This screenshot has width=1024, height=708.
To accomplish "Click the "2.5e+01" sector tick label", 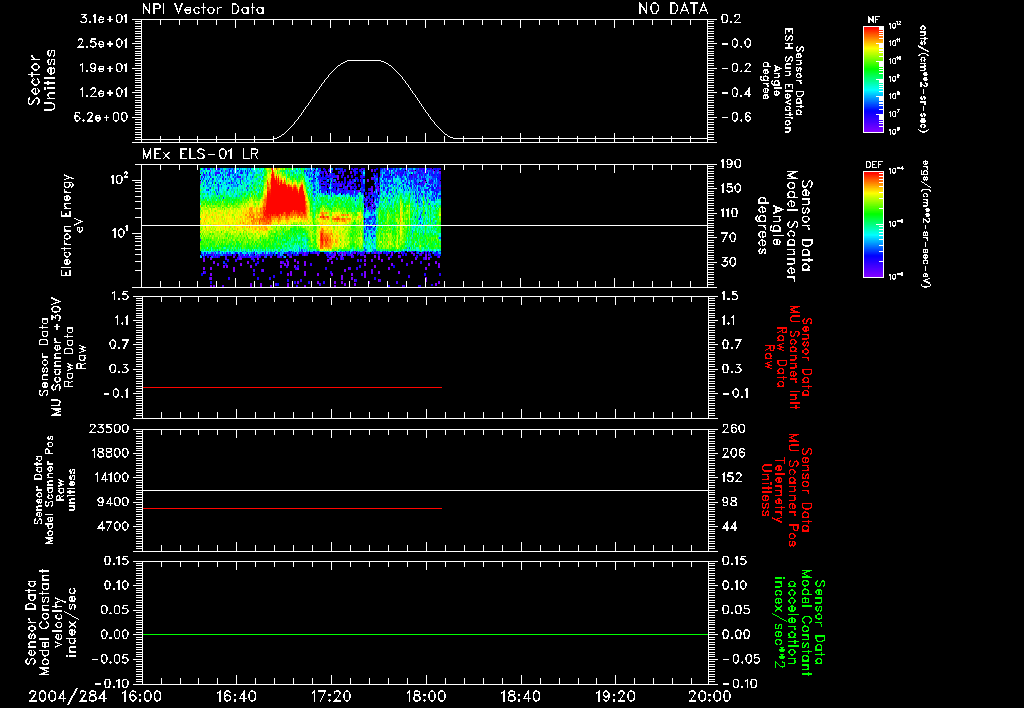I will (x=103, y=44).
